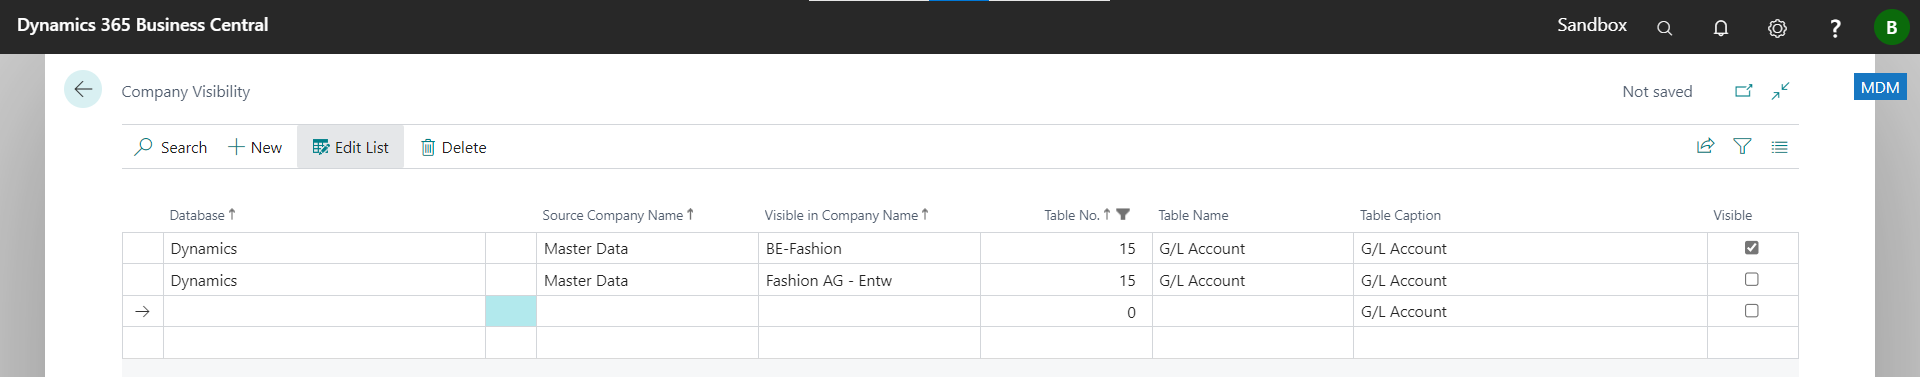This screenshot has width=1920, height=377.
Task: Click Dynamics 365 Business Central title
Action: [x=143, y=25]
